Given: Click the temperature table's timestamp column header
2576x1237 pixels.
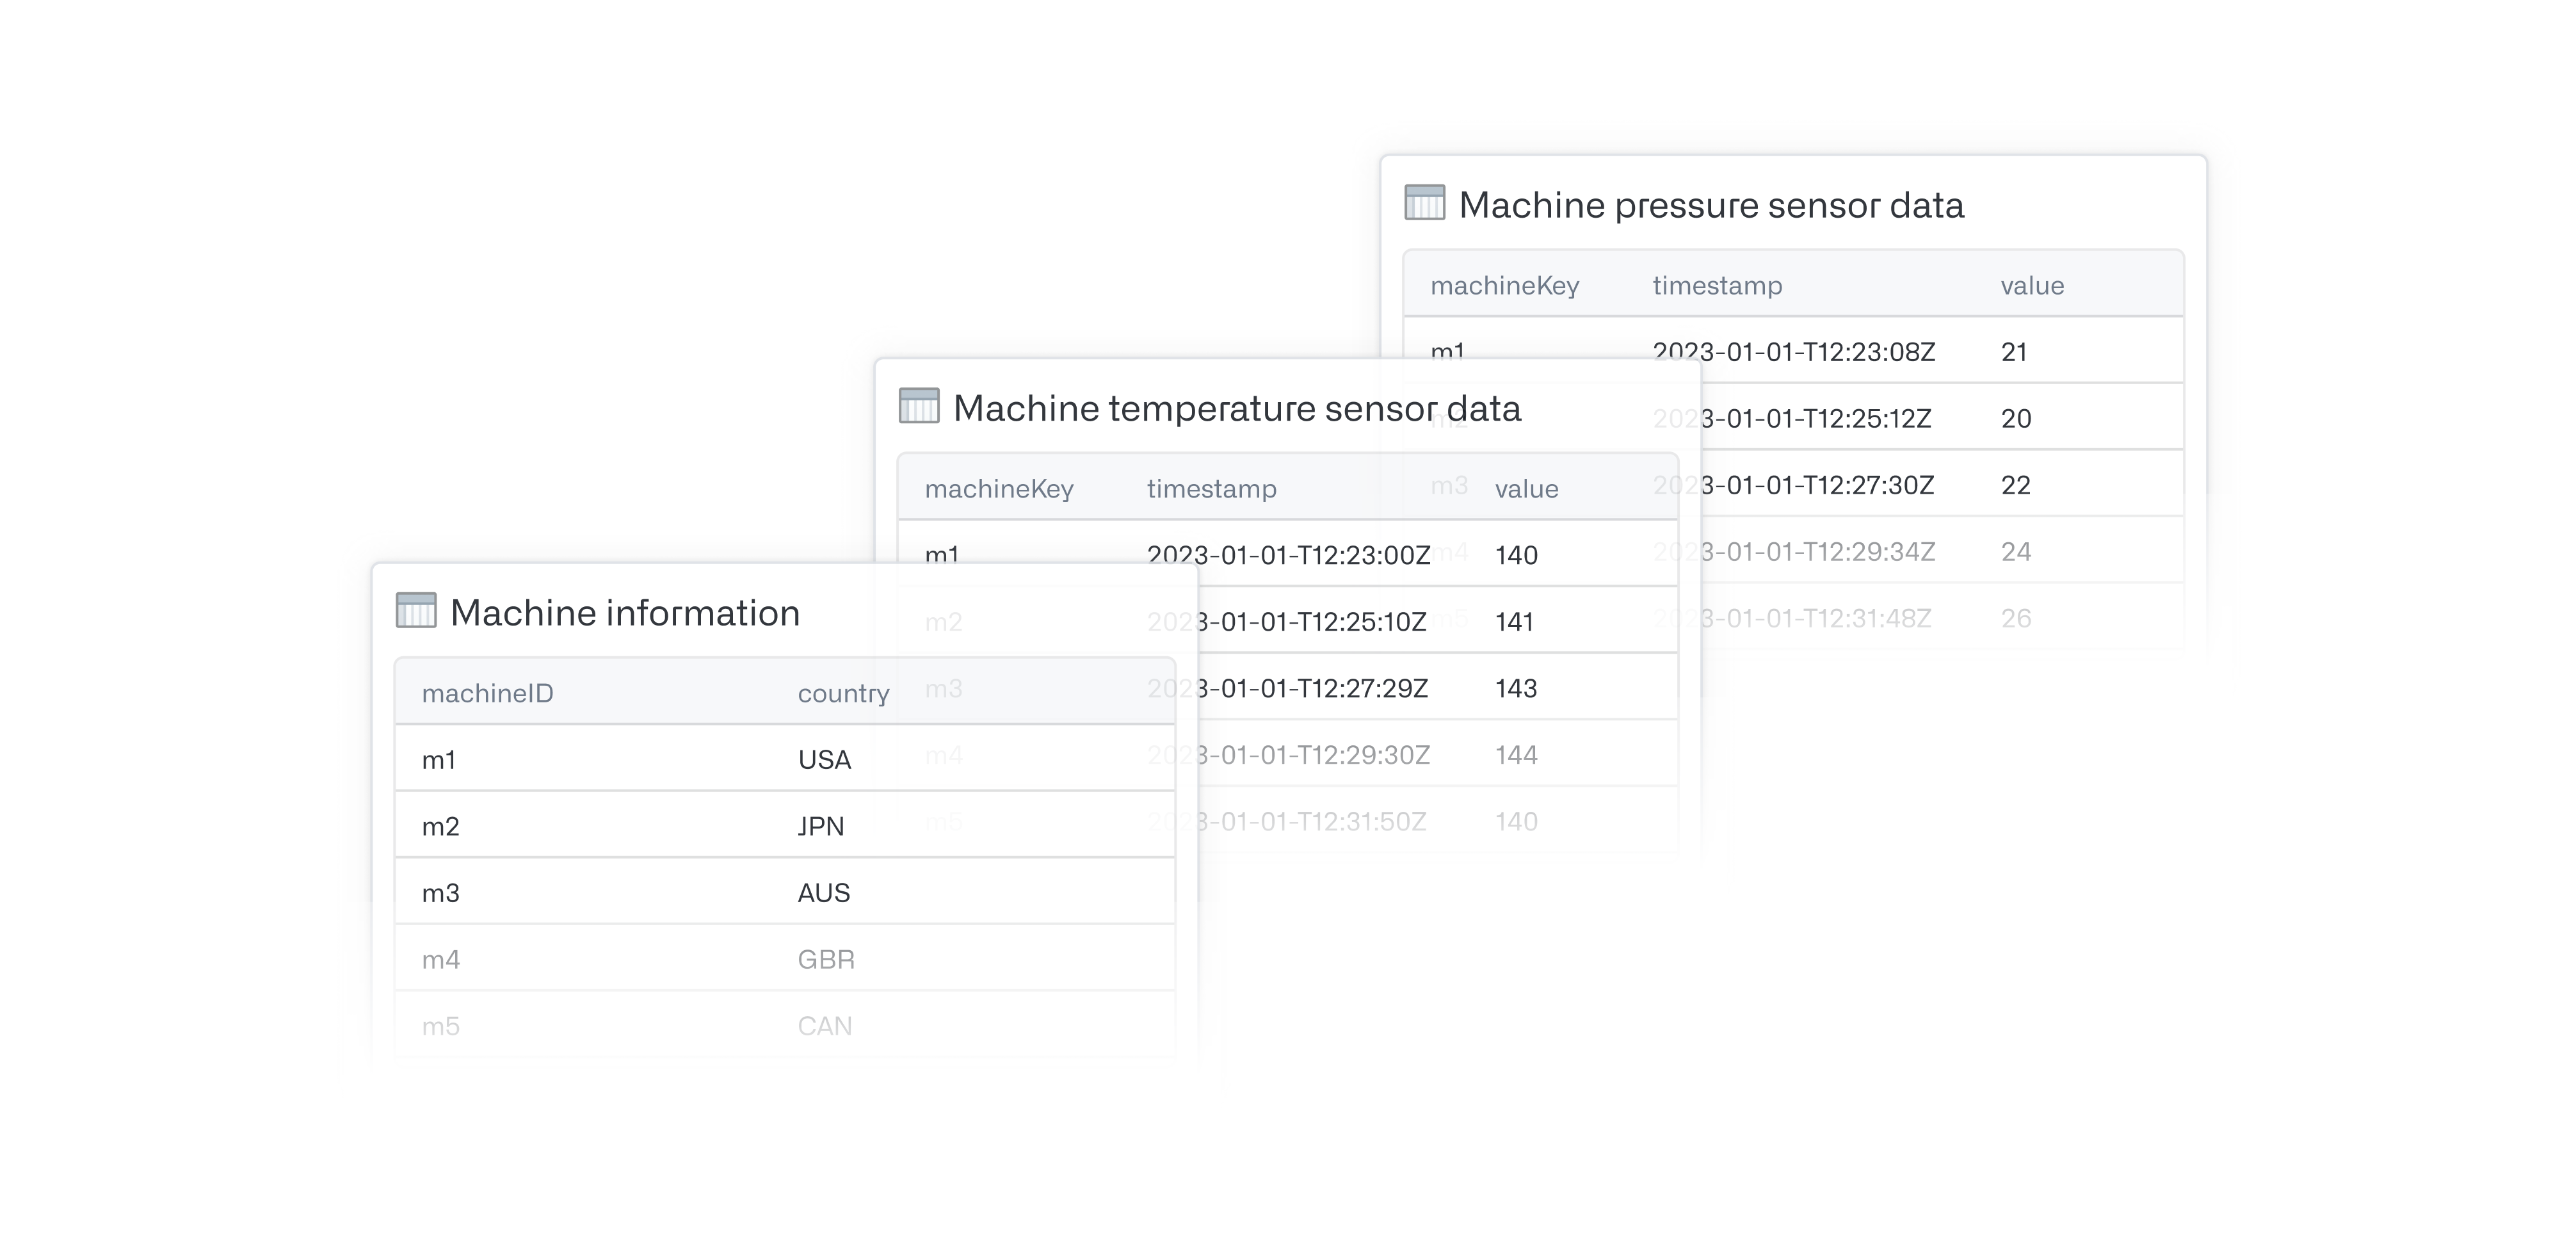Looking at the screenshot, I should pyautogui.click(x=1211, y=488).
